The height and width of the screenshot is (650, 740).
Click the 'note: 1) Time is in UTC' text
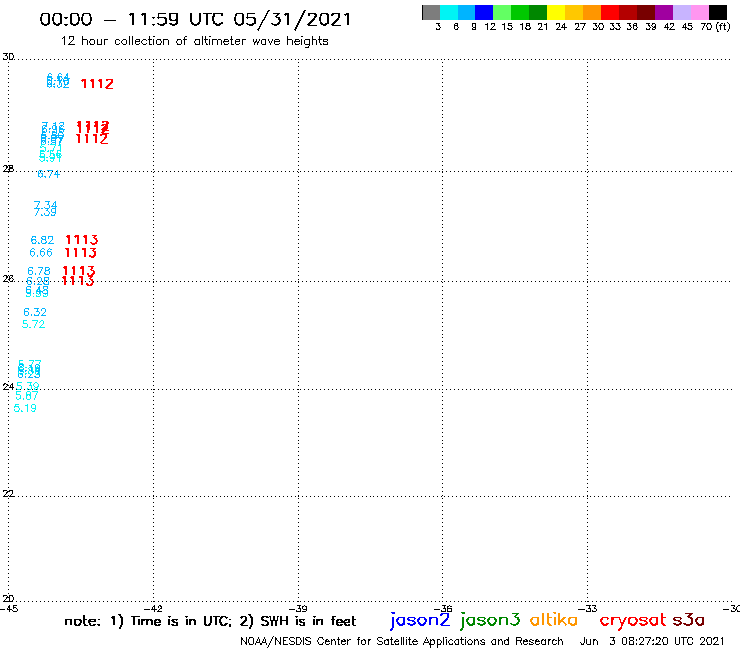148,621
